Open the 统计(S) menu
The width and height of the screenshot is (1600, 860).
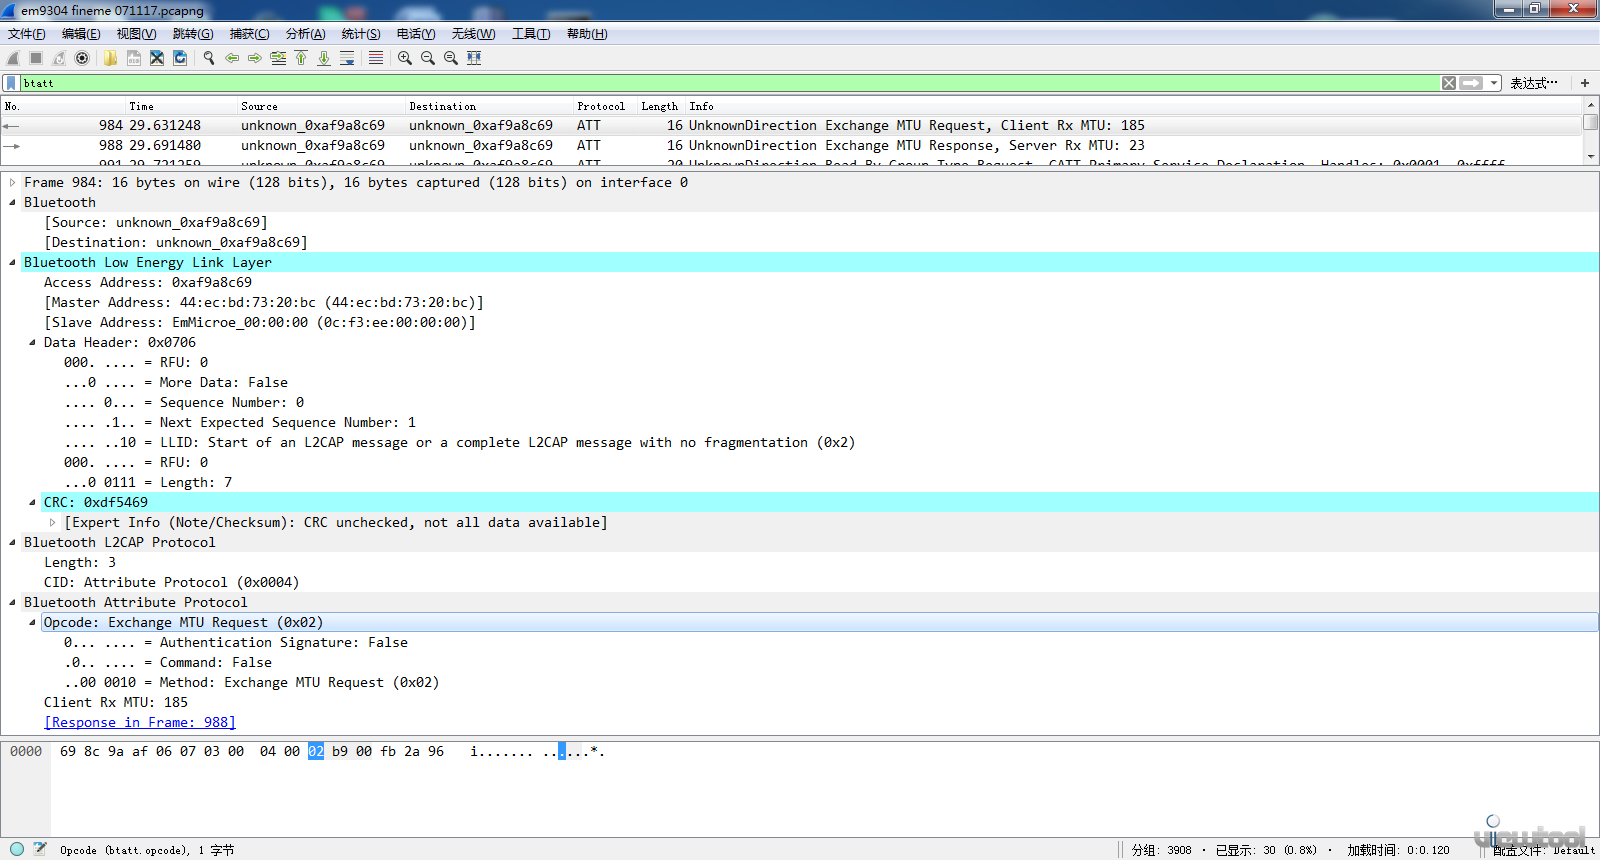click(x=360, y=34)
